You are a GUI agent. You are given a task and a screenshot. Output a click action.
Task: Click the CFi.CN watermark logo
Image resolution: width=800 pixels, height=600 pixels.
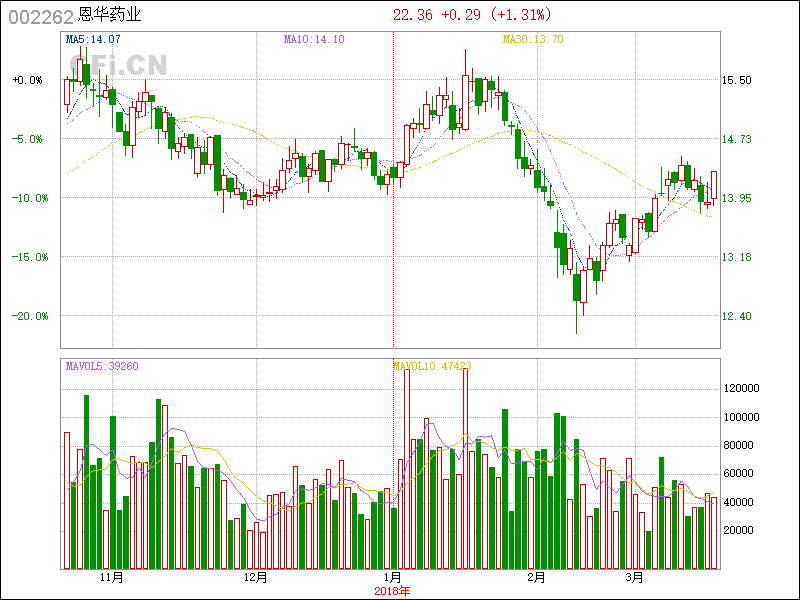117,65
